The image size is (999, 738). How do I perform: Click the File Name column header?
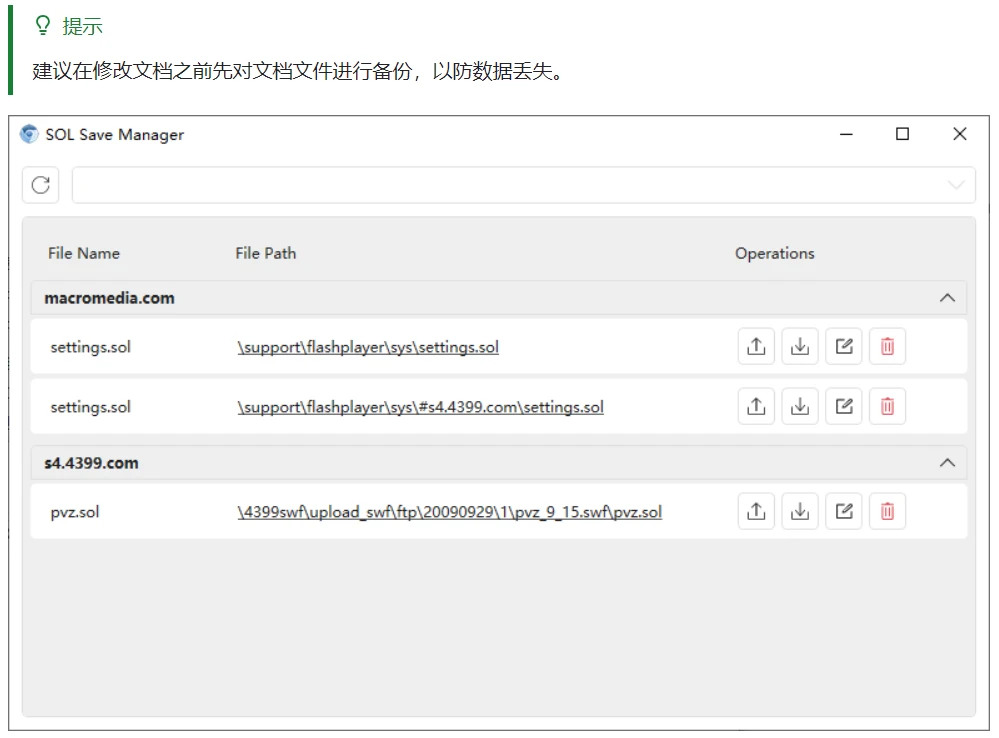tap(83, 254)
